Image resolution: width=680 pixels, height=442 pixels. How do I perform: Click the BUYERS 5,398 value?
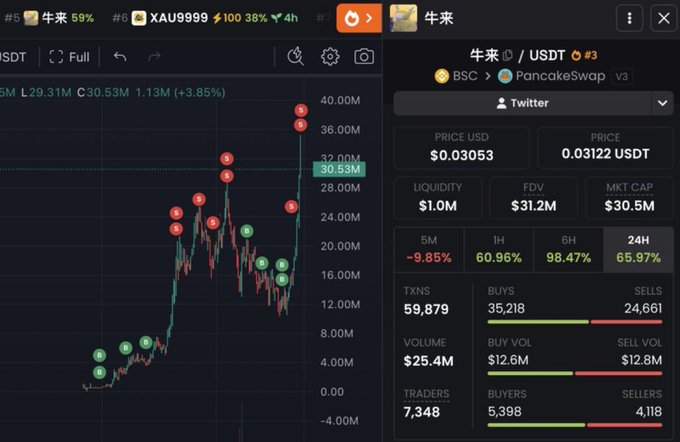point(504,411)
